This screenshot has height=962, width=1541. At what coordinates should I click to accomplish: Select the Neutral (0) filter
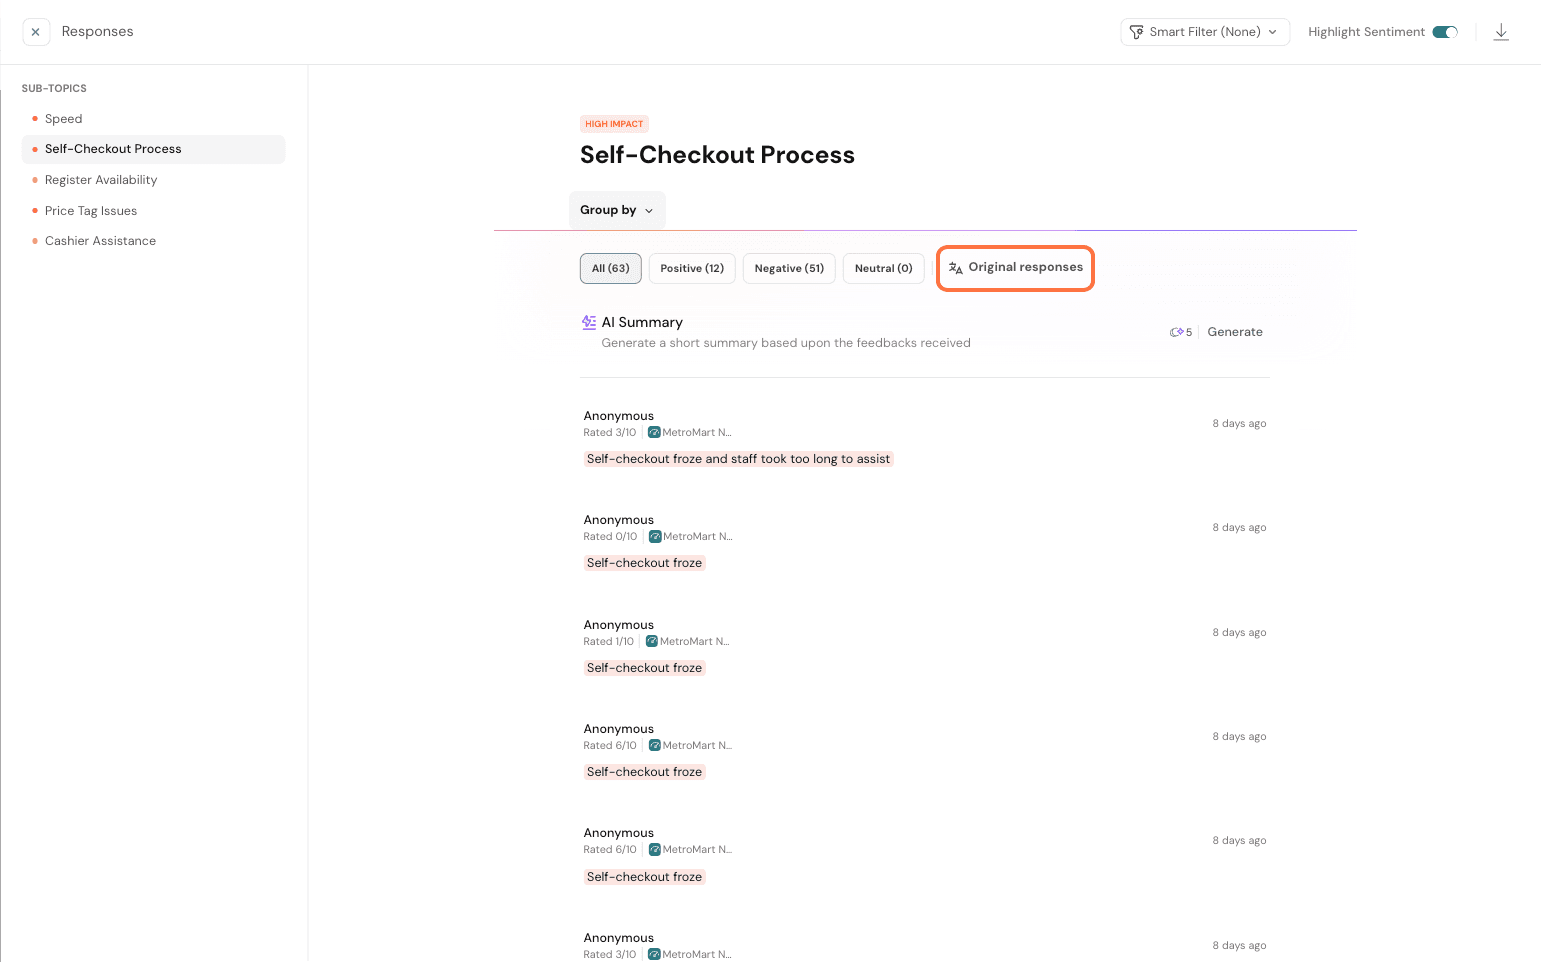tap(883, 268)
